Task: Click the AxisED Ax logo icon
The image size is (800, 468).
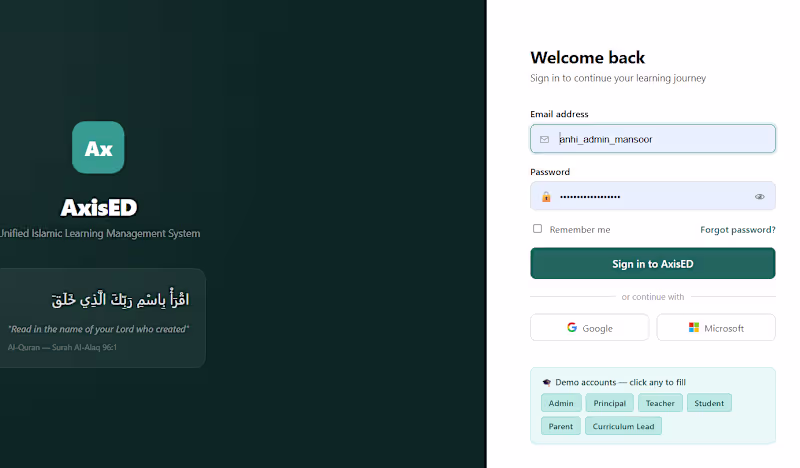Action: [98, 147]
